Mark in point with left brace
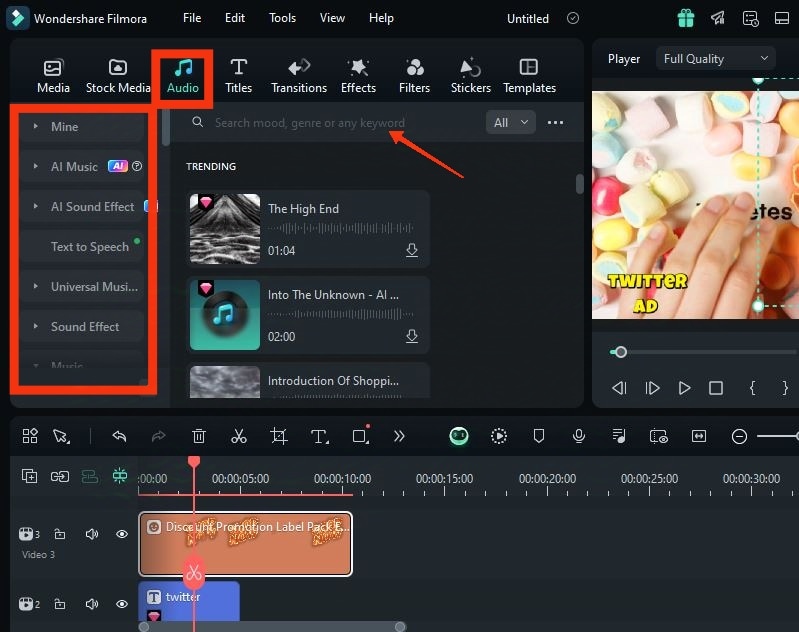 pos(752,388)
